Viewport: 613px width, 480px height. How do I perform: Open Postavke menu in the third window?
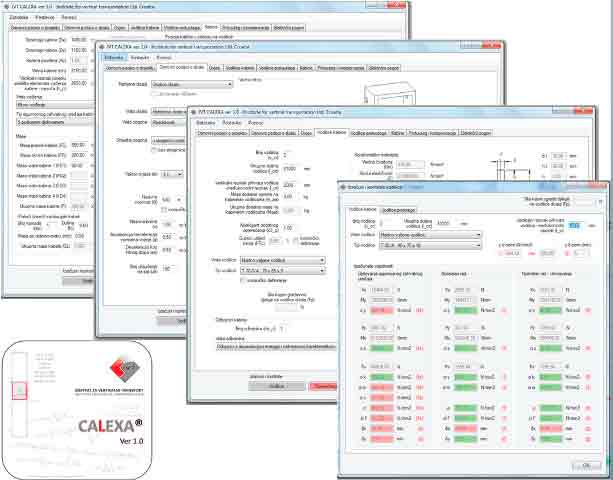231,123
